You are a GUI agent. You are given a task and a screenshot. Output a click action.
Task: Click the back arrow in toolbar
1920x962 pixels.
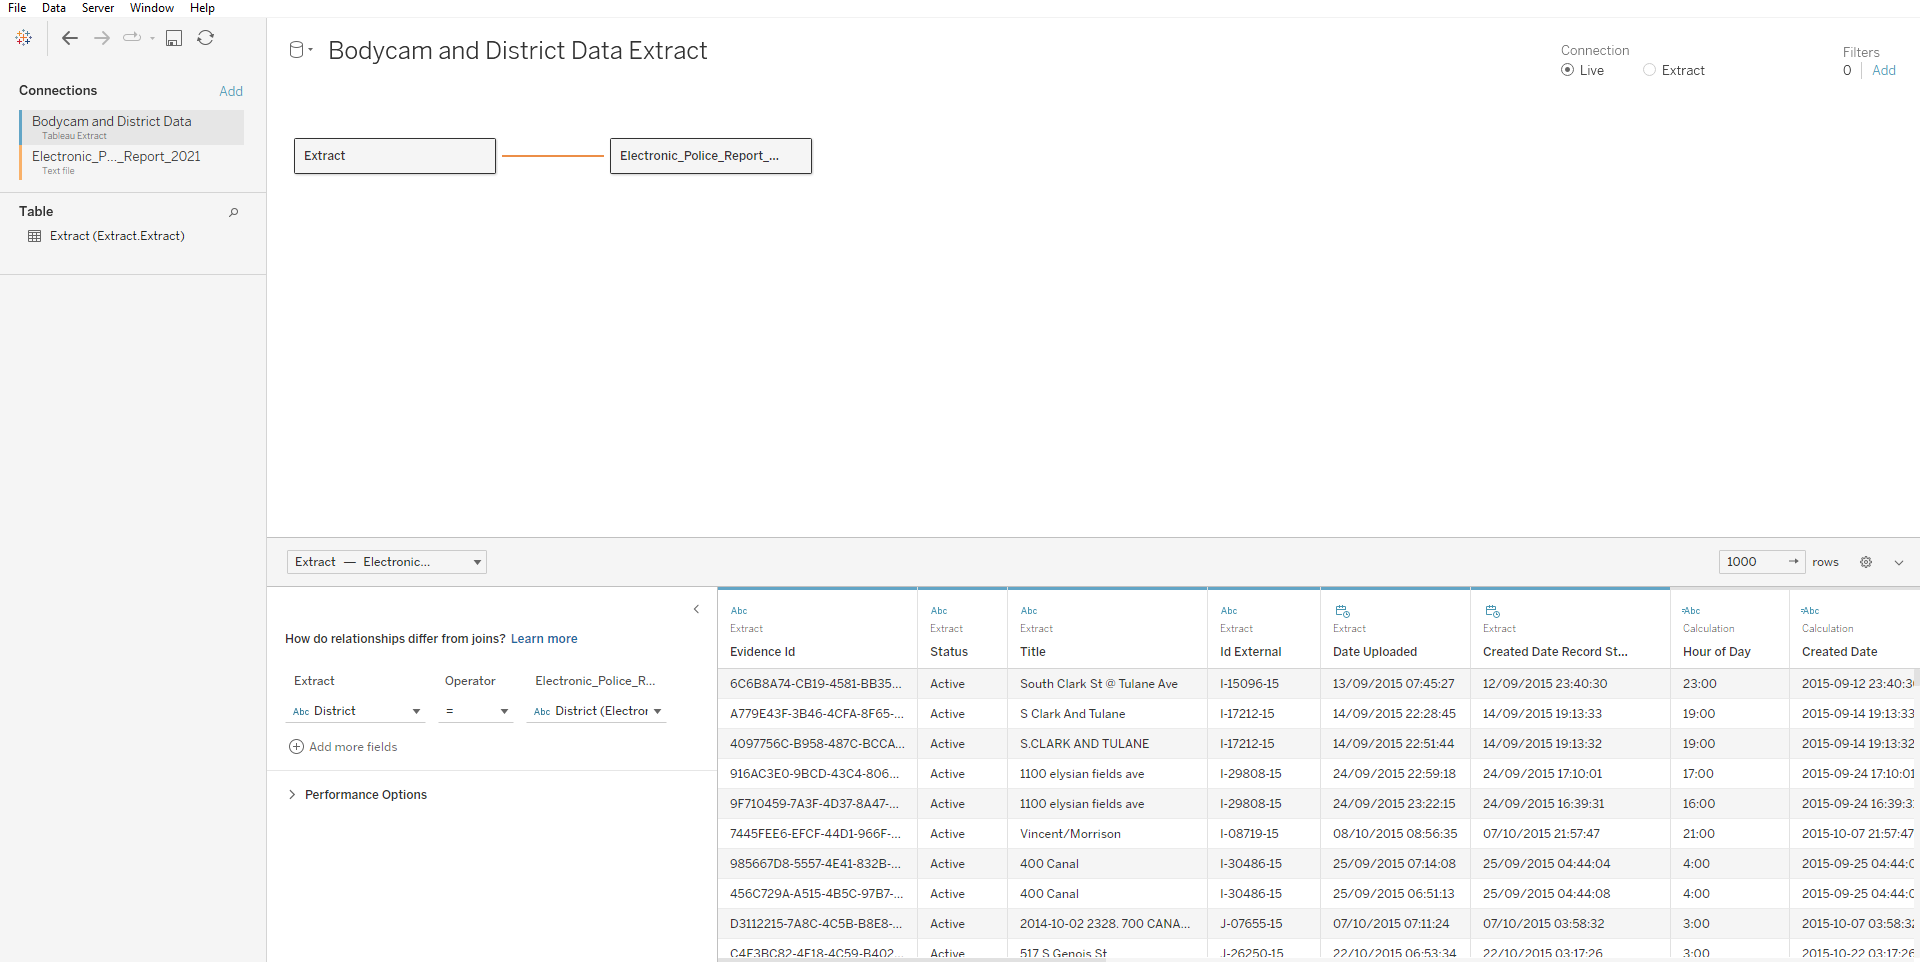point(70,38)
